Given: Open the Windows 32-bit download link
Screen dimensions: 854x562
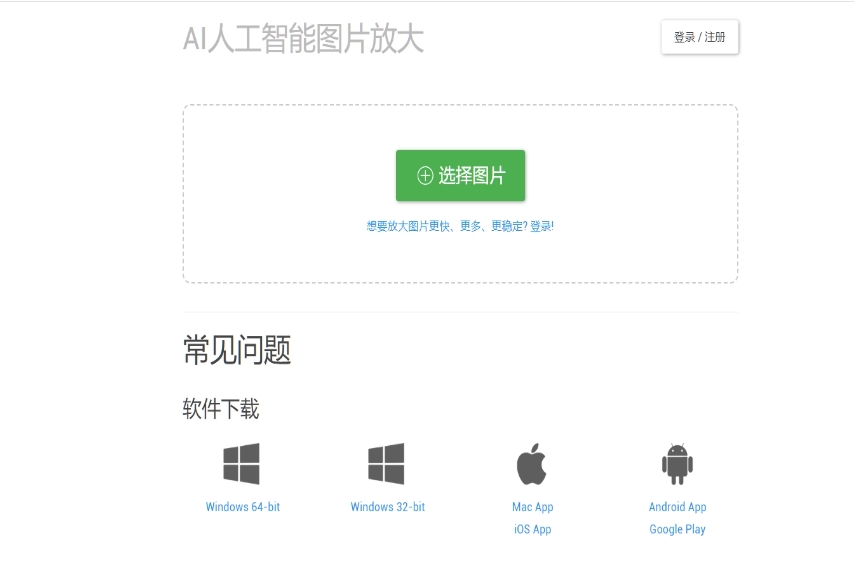Looking at the screenshot, I should pyautogui.click(x=388, y=506).
